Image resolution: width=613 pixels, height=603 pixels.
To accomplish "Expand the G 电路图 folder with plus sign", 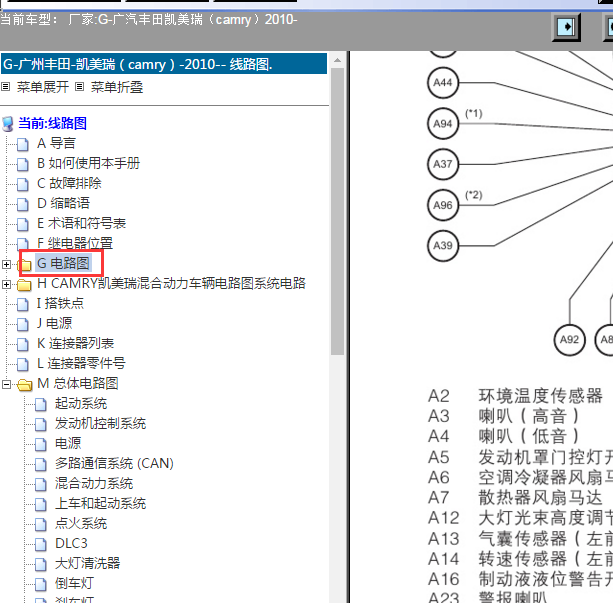I will [6, 264].
